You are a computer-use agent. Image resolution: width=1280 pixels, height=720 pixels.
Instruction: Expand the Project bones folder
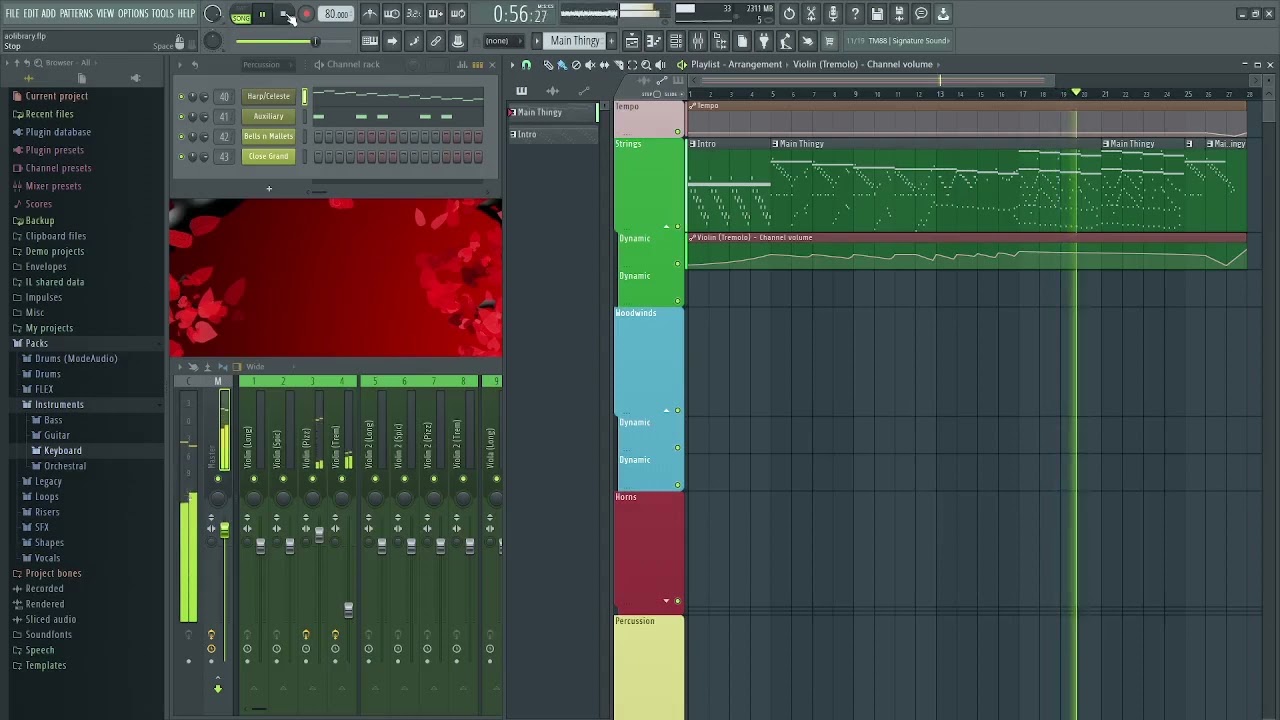pos(53,573)
